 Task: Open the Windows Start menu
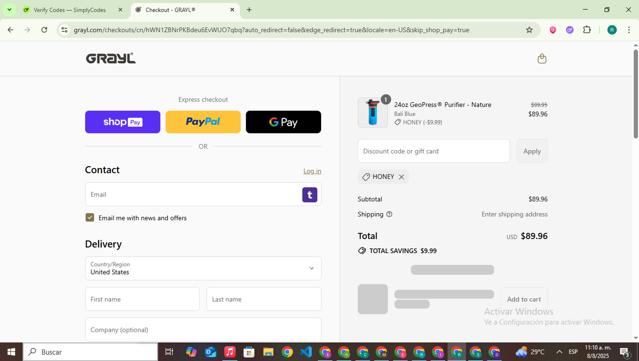pyautogui.click(x=11, y=352)
